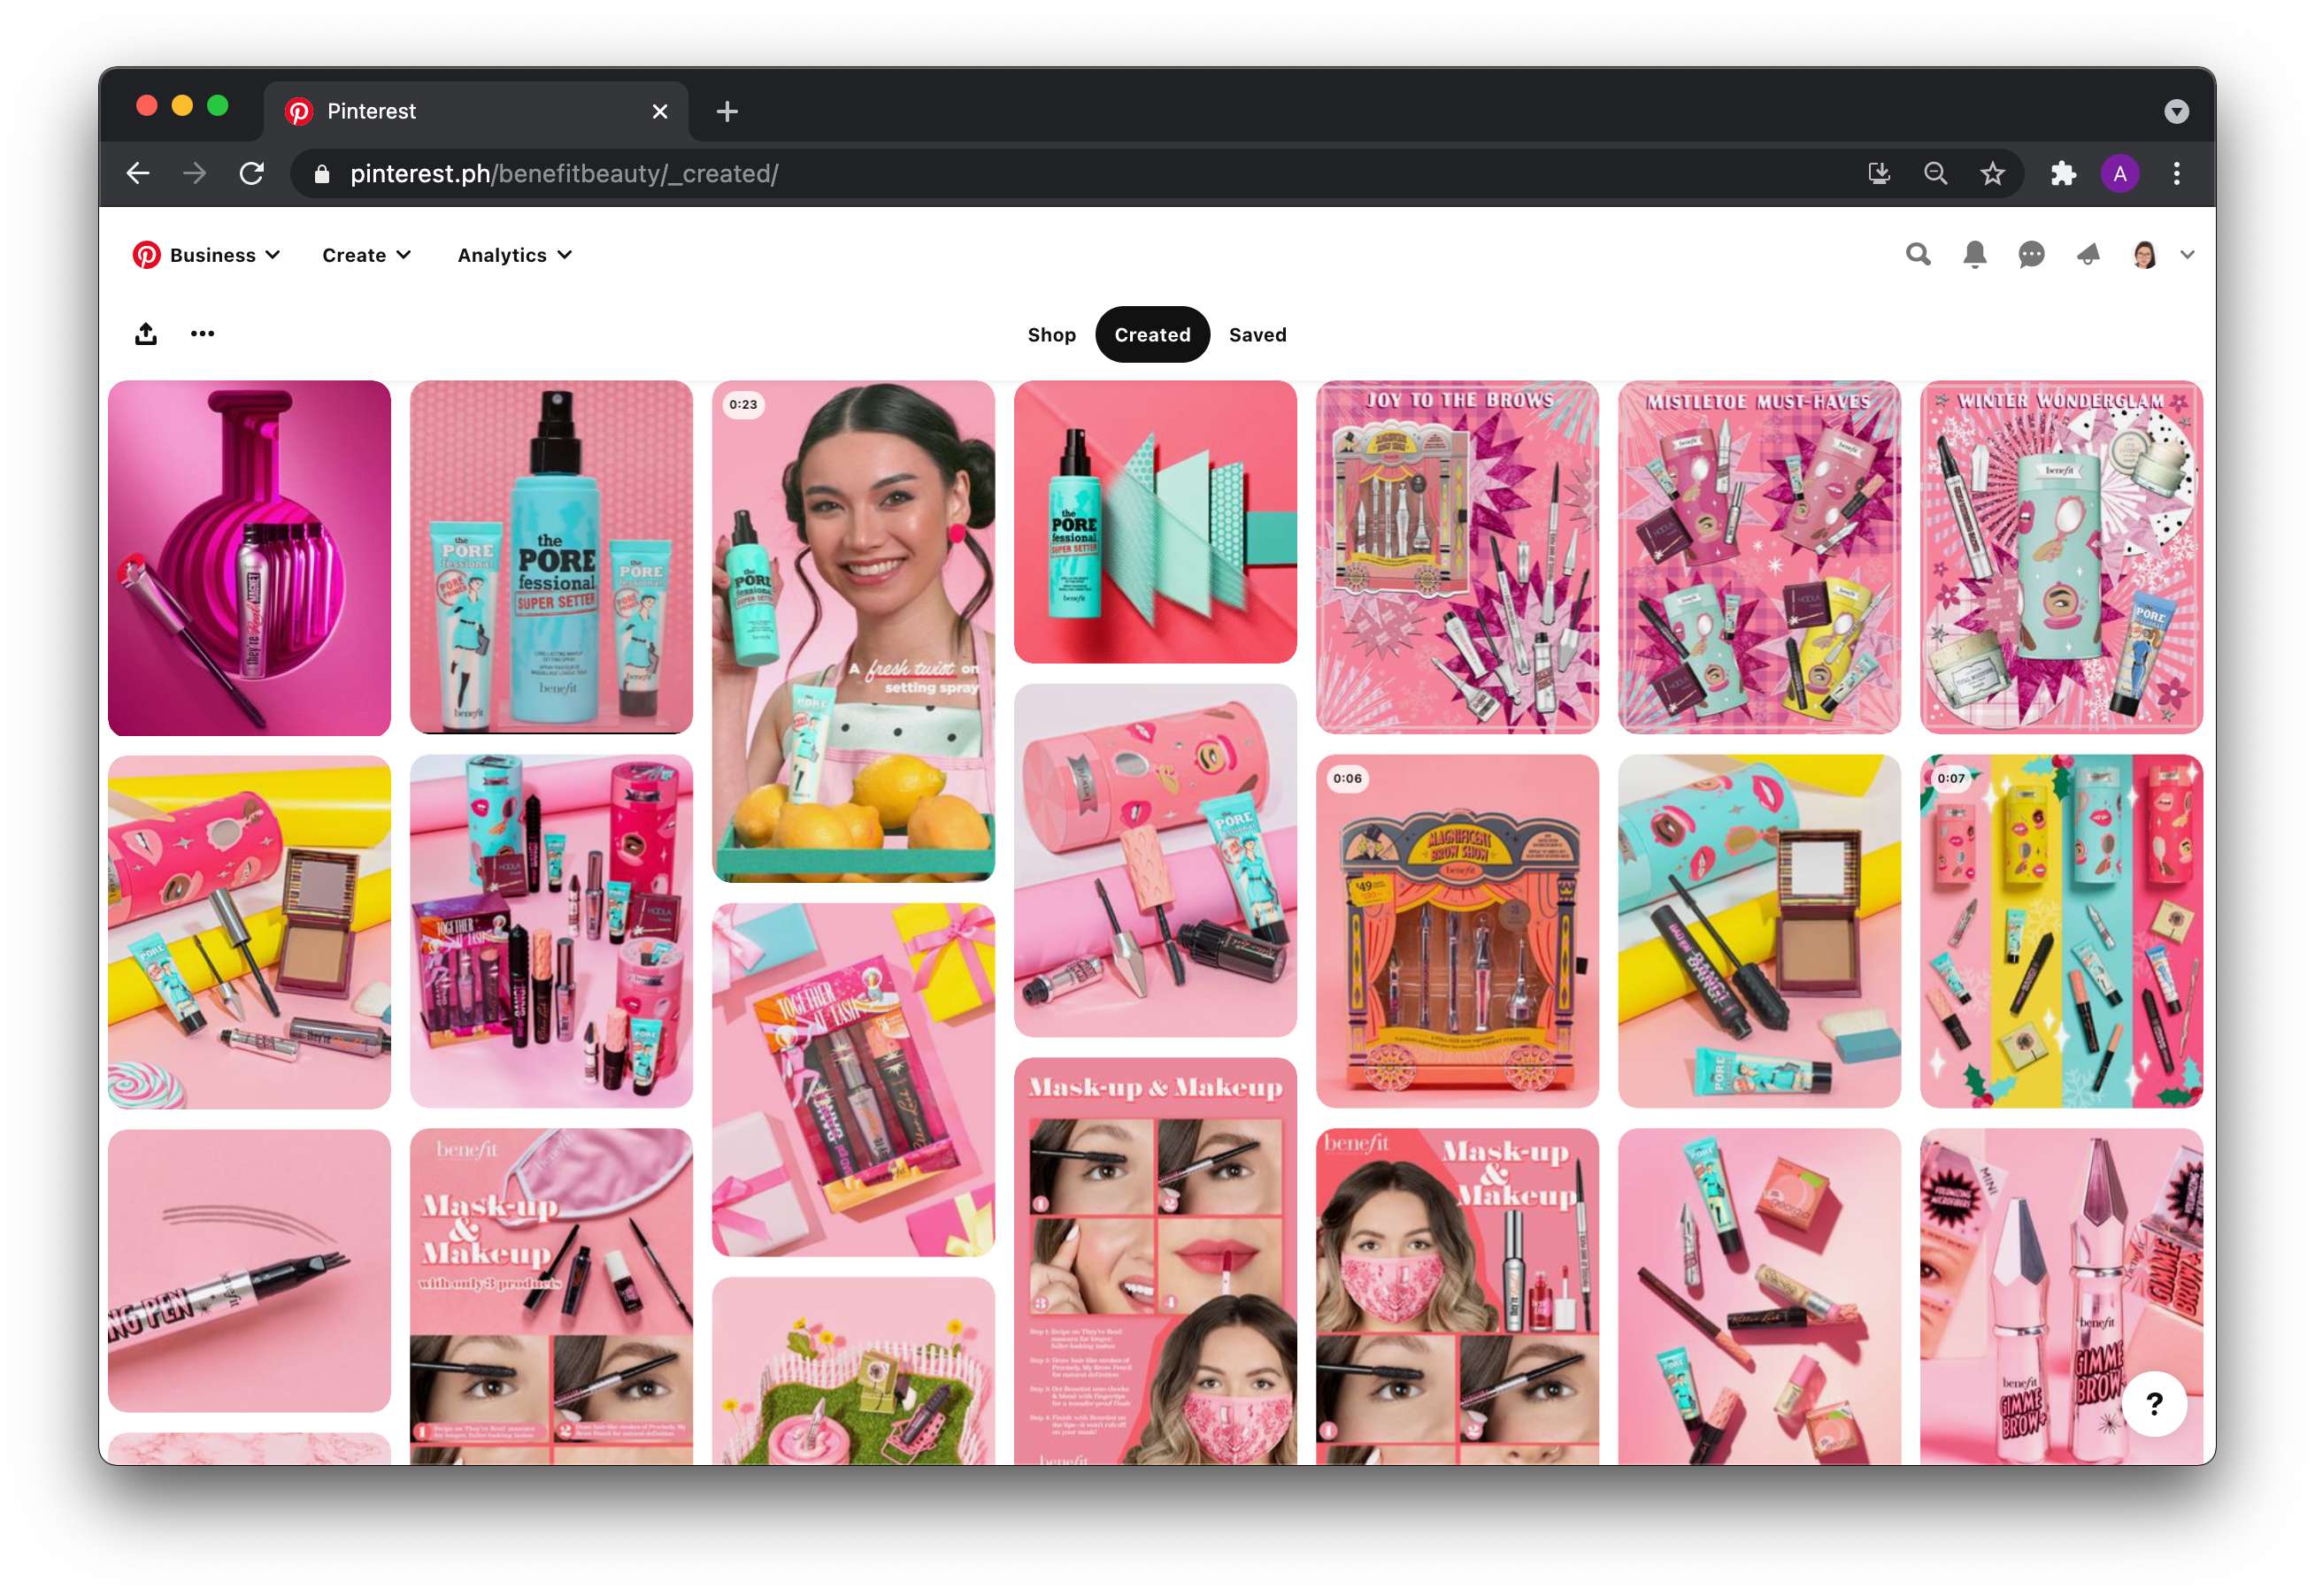Switch to the Saved tab
The height and width of the screenshot is (1596, 2315).
pos(1257,335)
